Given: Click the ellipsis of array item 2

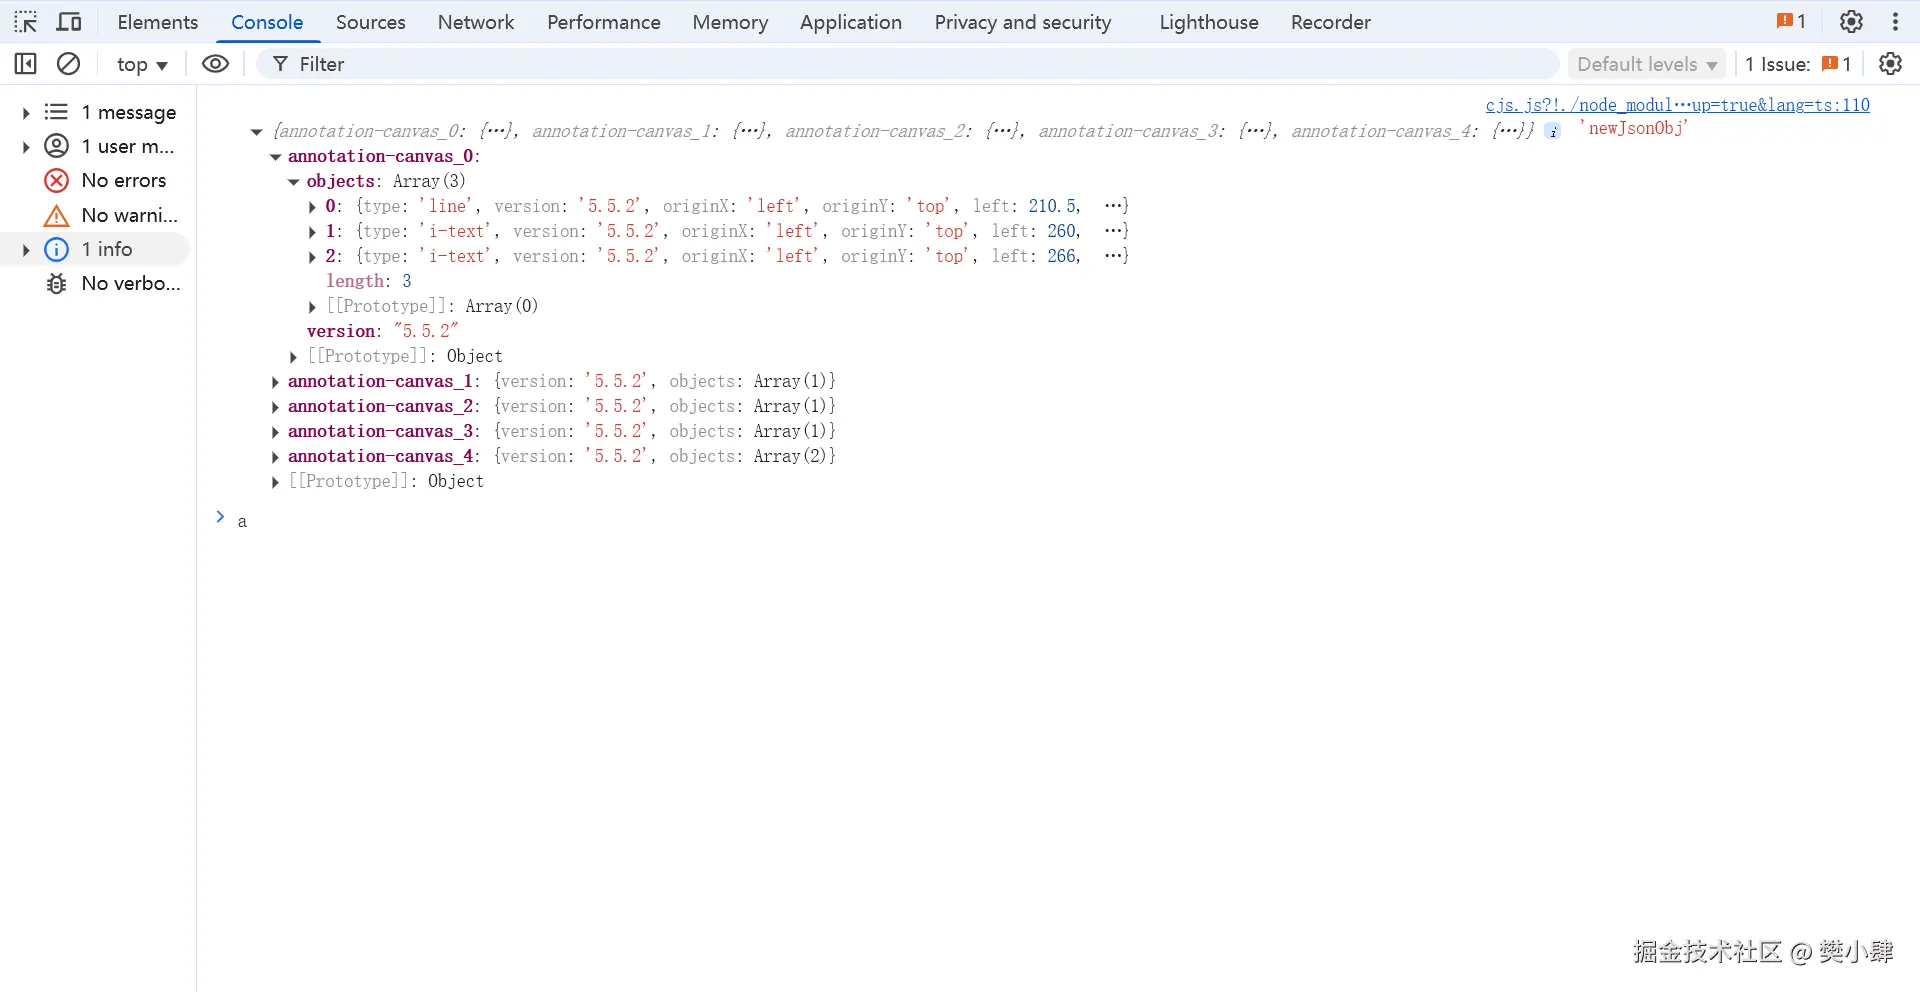Looking at the screenshot, I should (x=1113, y=256).
